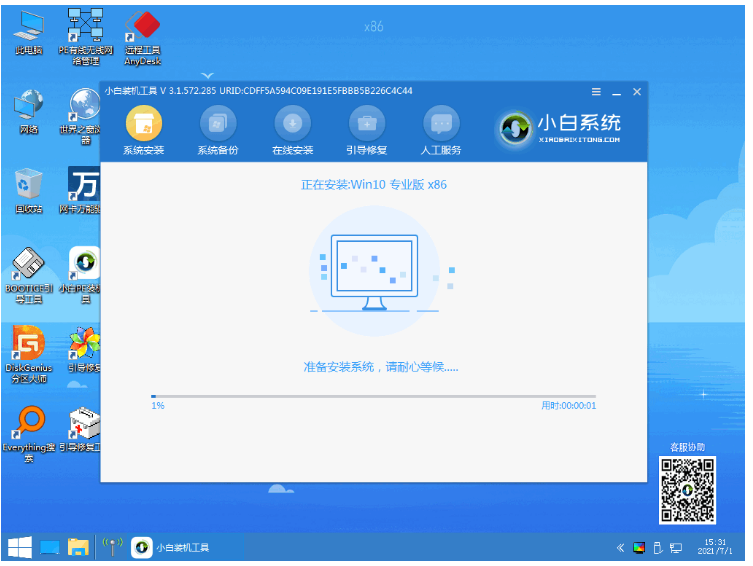Click the Windows Start button

coord(19,547)
